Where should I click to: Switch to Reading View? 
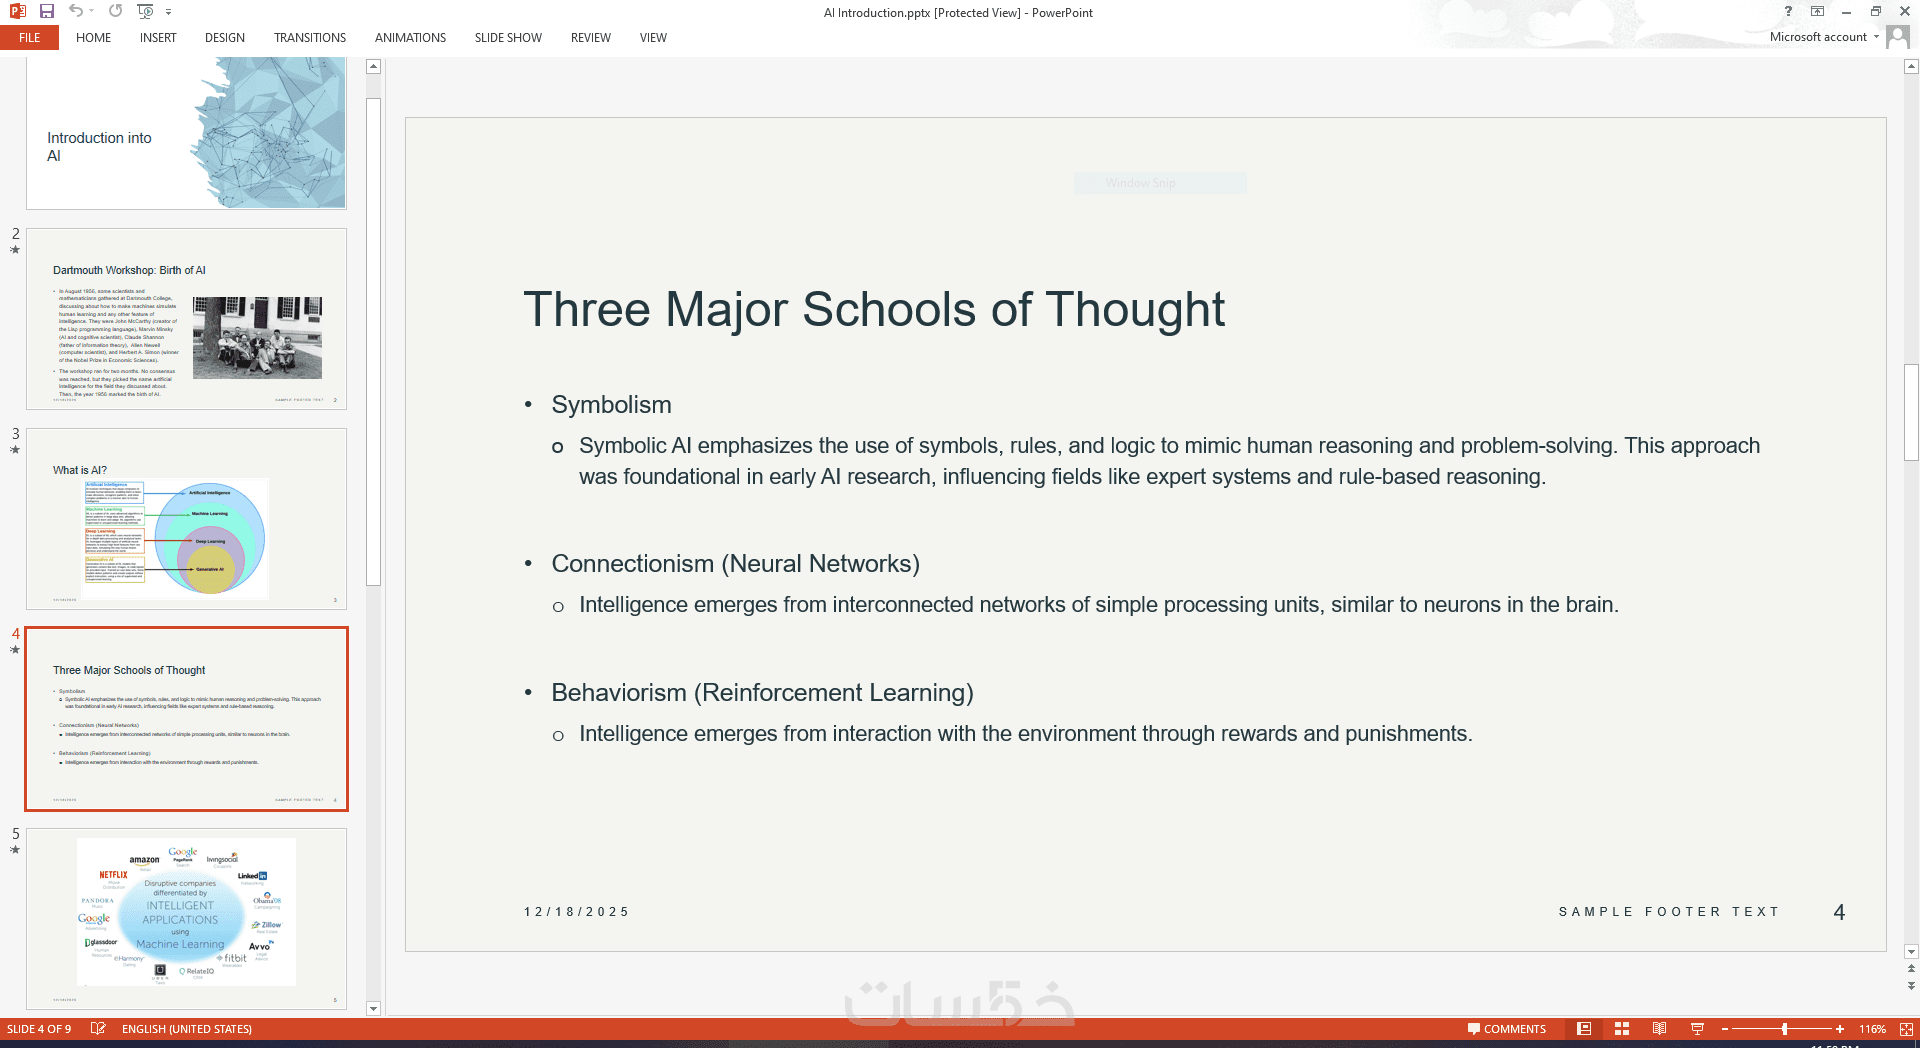[1659, 1029]
